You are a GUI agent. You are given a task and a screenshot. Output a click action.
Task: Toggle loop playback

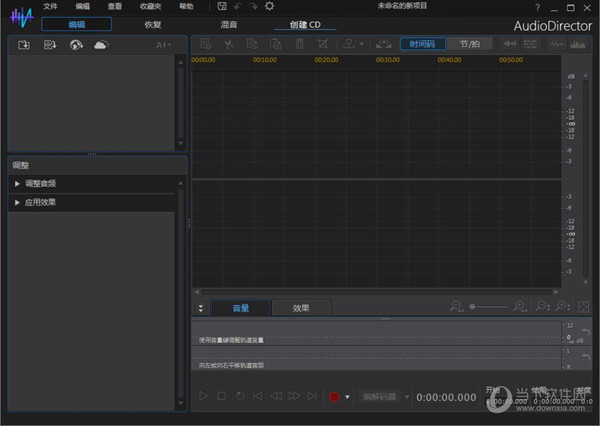click(240, 396)
